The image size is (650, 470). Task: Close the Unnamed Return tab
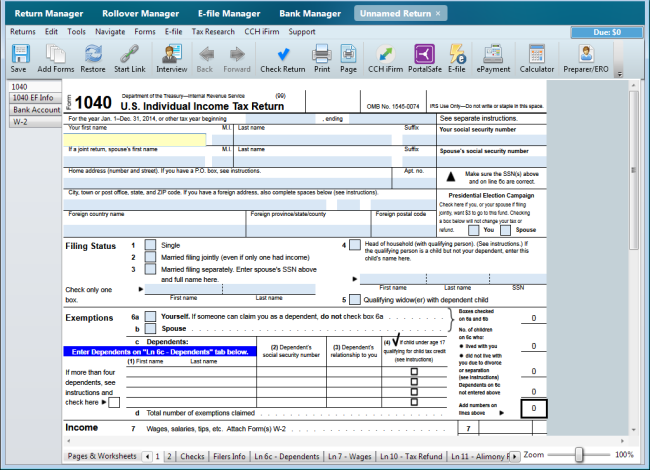coord(438,14)
